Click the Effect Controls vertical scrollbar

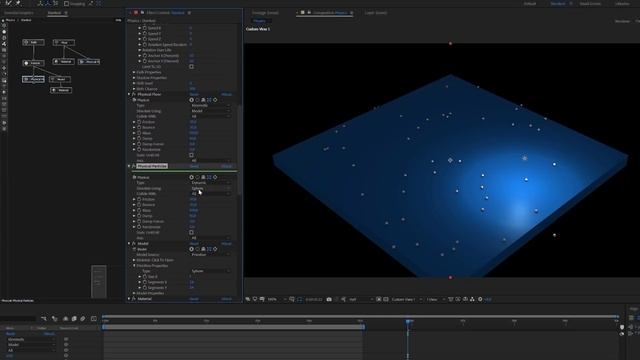(240, 150)
